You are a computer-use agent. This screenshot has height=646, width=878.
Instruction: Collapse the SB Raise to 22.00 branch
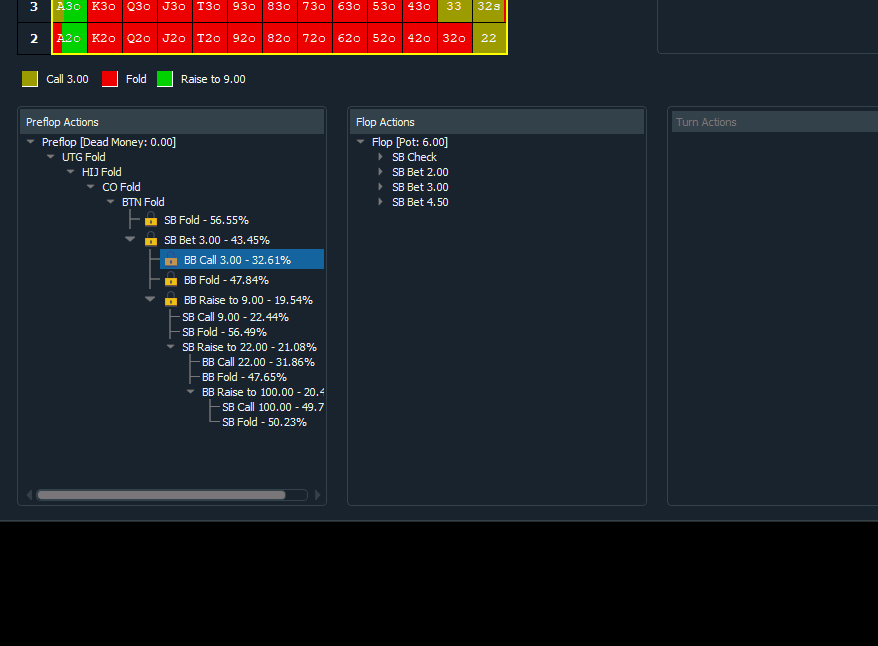(x=171, y=347)
